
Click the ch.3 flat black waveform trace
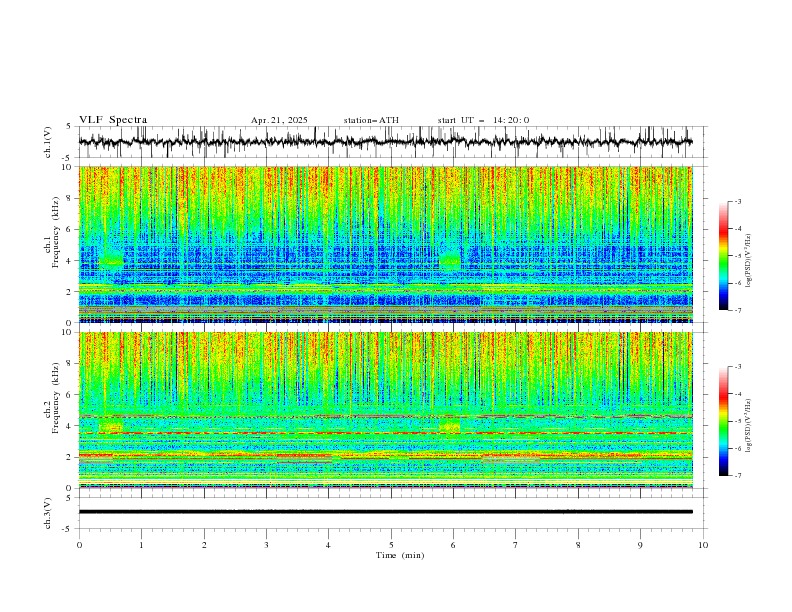(385, 512)
